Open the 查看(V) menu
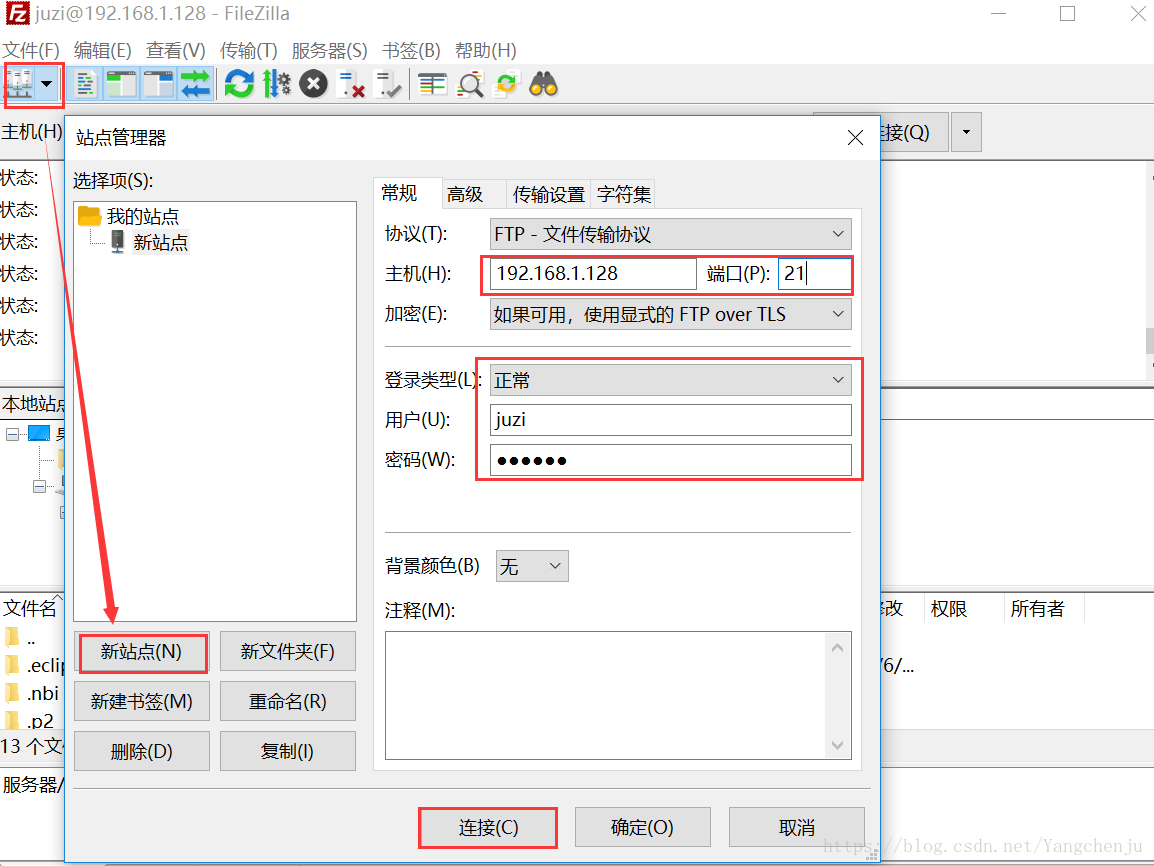This screenshot has height=866, width=1154. click(x=175, y=50)
